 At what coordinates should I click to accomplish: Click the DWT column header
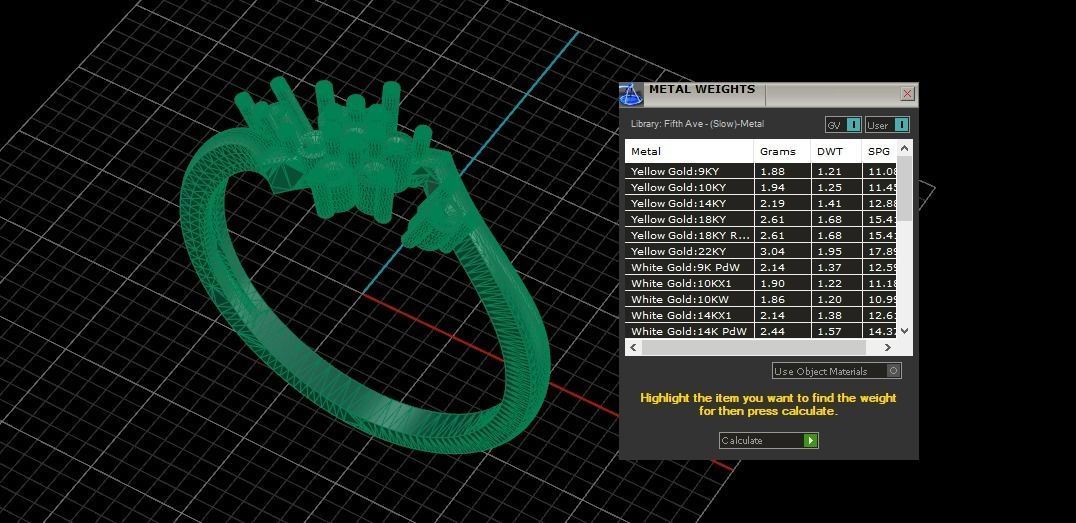click(x=836, y=152)
